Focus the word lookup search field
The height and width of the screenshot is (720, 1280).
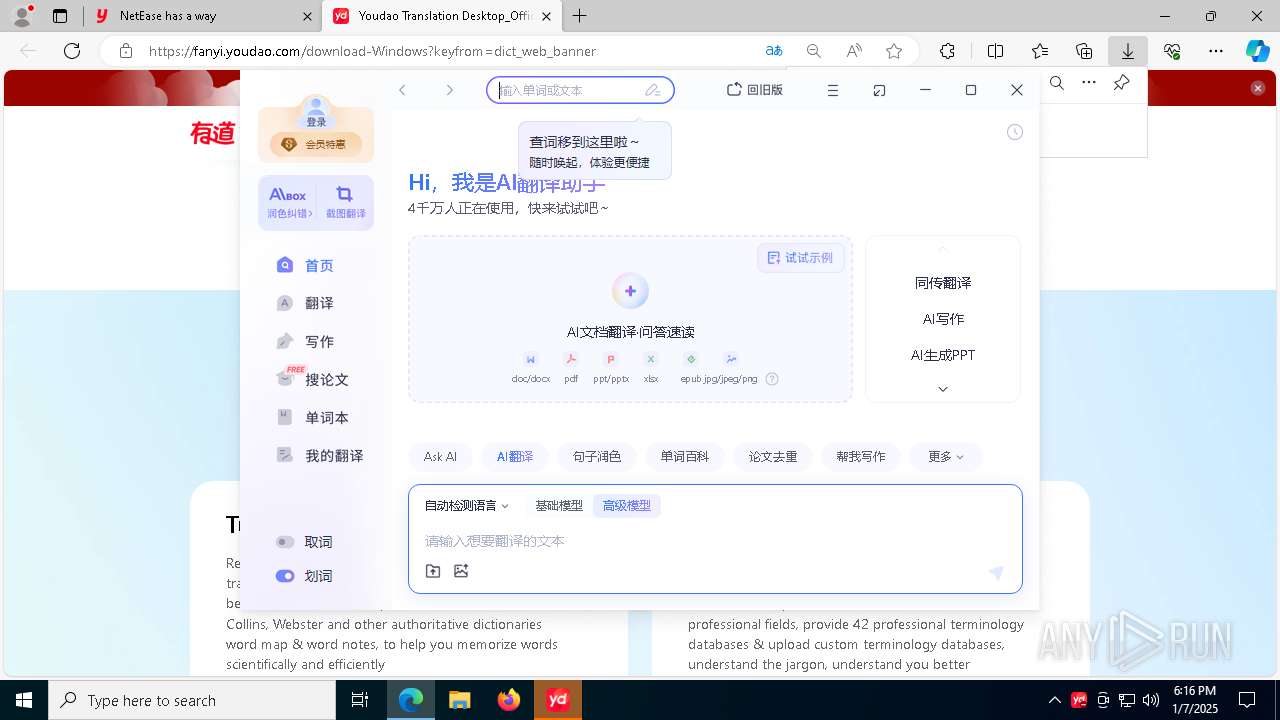(x=580, y=90)
